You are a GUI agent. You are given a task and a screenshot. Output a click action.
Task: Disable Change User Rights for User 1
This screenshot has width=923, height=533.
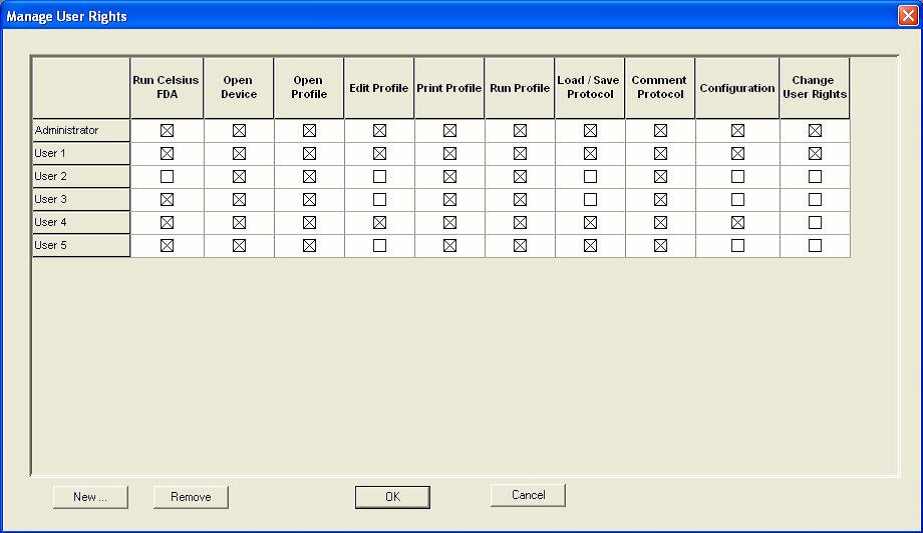click(814, 153)
